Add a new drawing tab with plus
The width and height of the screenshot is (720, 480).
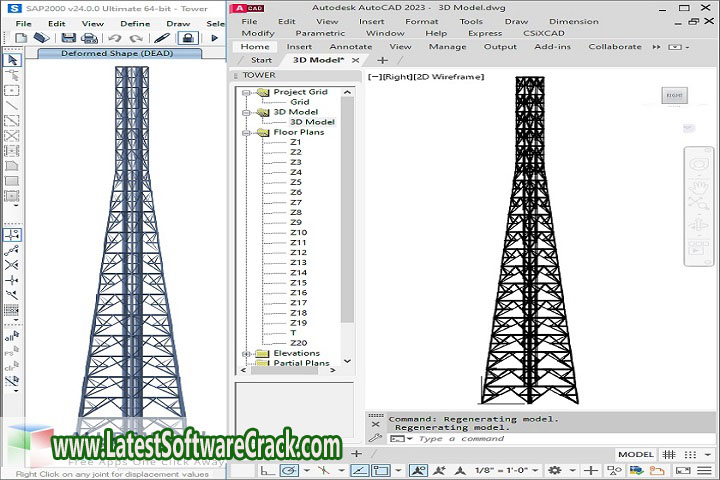(x=382, y=60)
